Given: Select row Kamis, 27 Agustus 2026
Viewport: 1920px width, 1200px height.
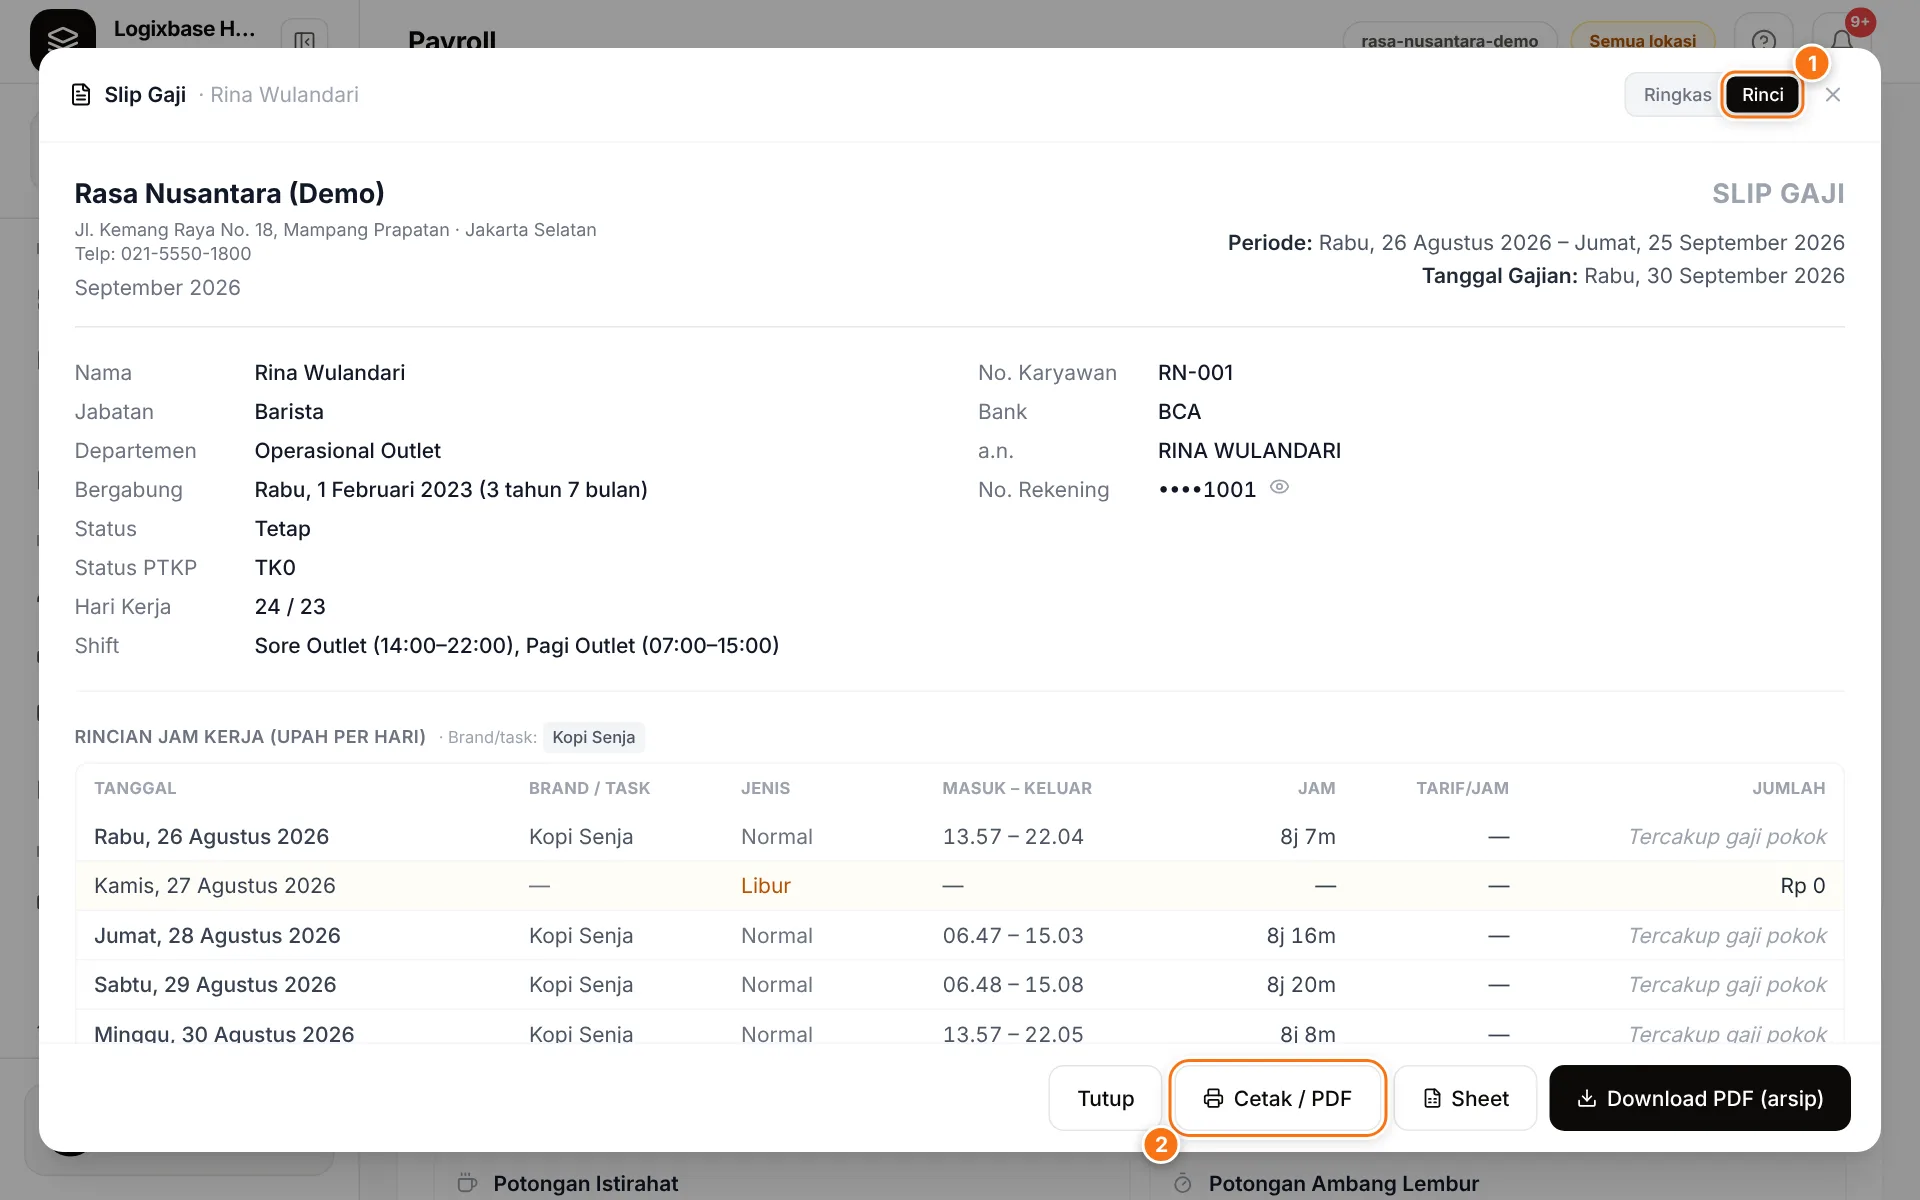Looking at the screenshot, I should [x=959, y=886].
